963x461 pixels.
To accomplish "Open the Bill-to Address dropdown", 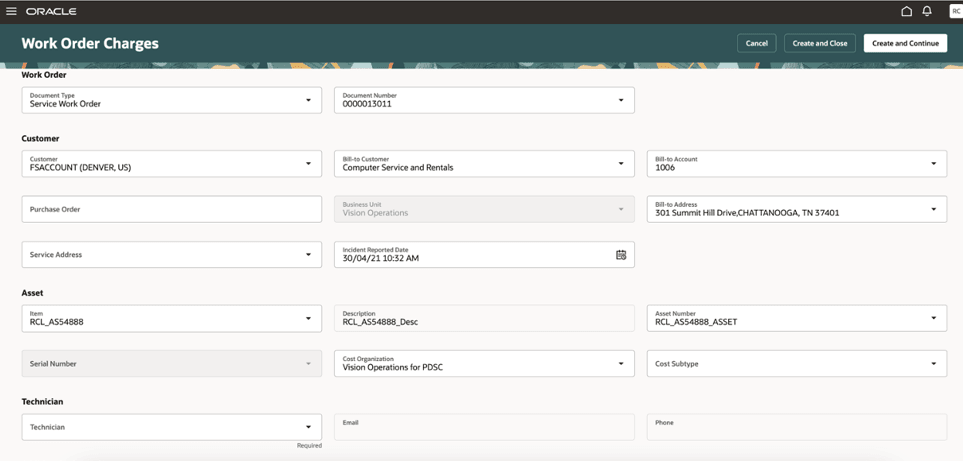I will [934, 209].
